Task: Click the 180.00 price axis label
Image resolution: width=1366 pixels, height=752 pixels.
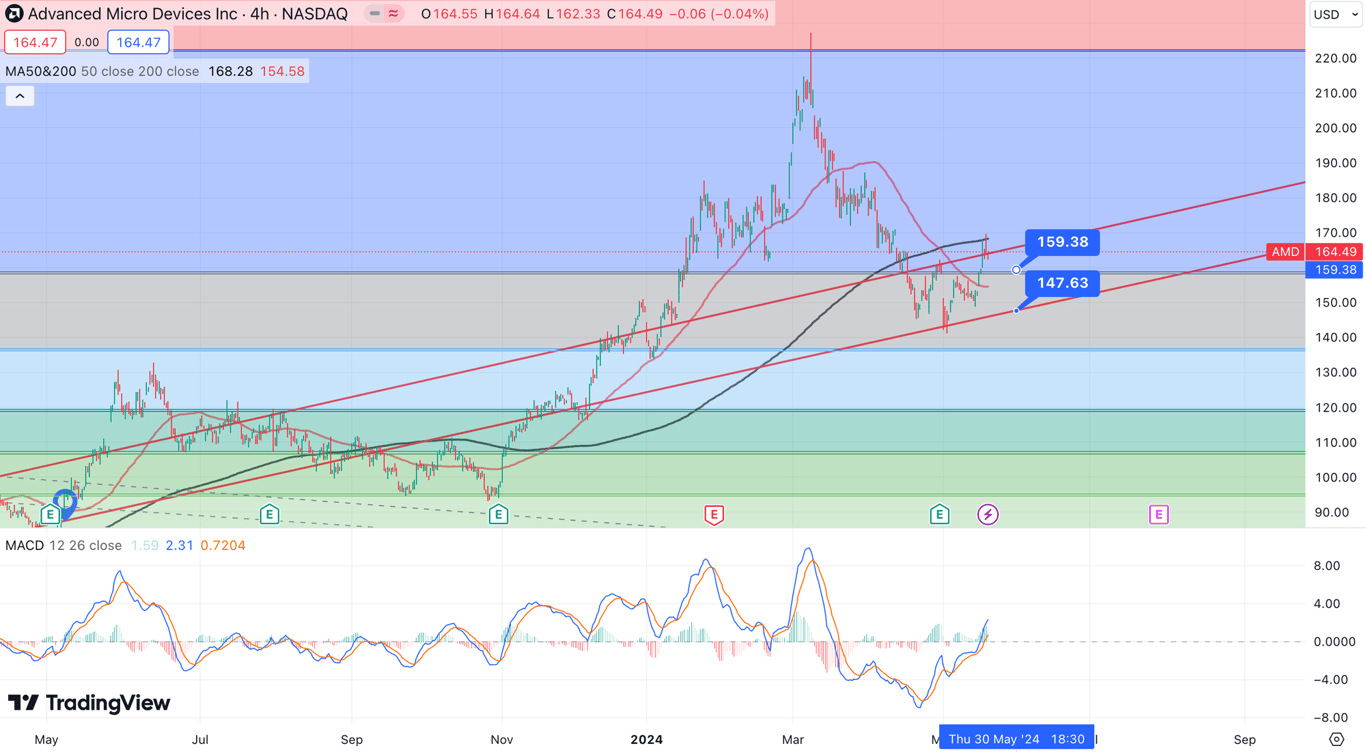Action: click(x=1336, y=198)
